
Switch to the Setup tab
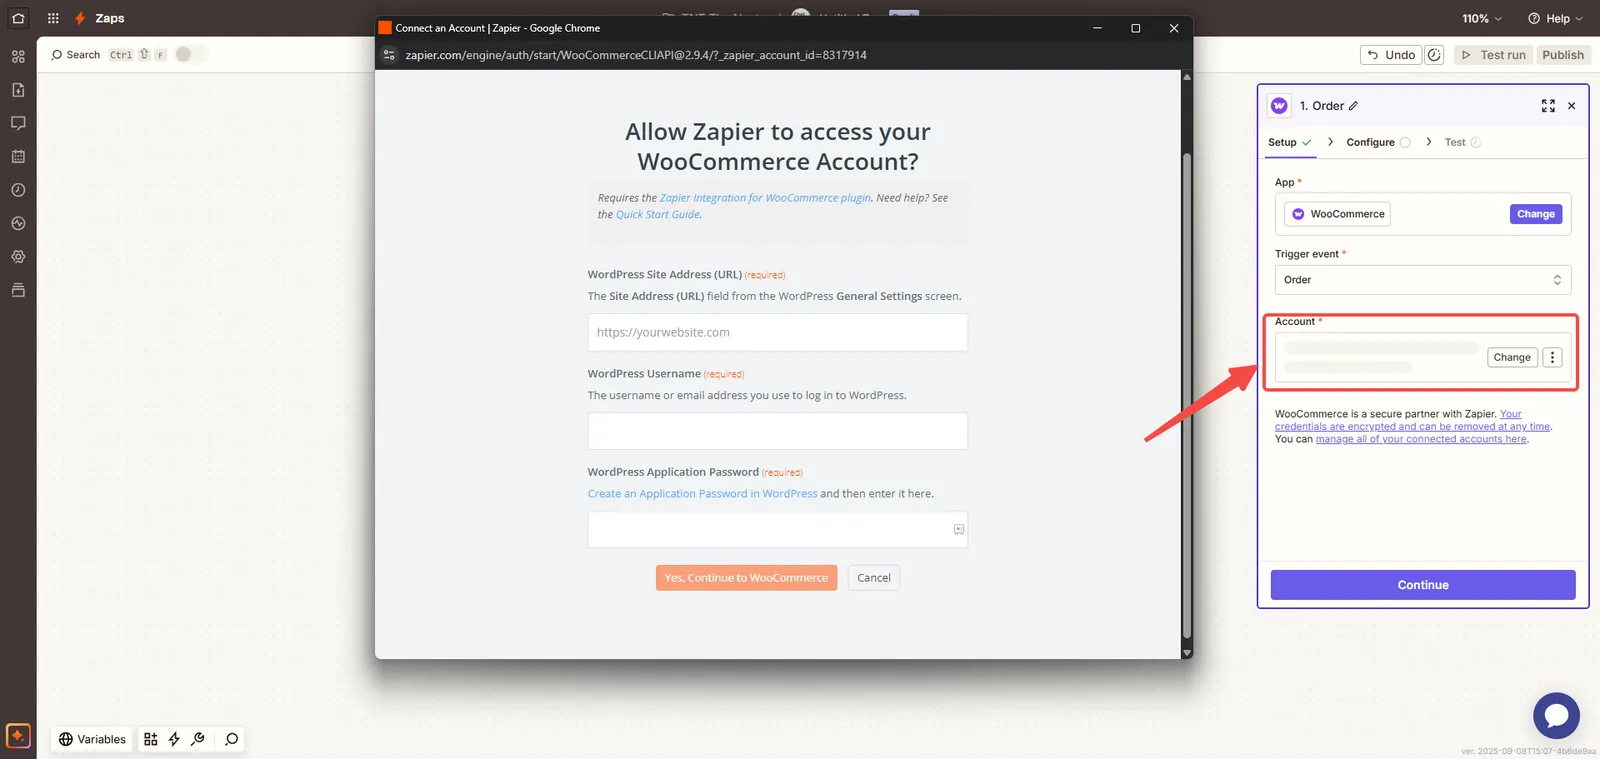tap(1282, 142)
